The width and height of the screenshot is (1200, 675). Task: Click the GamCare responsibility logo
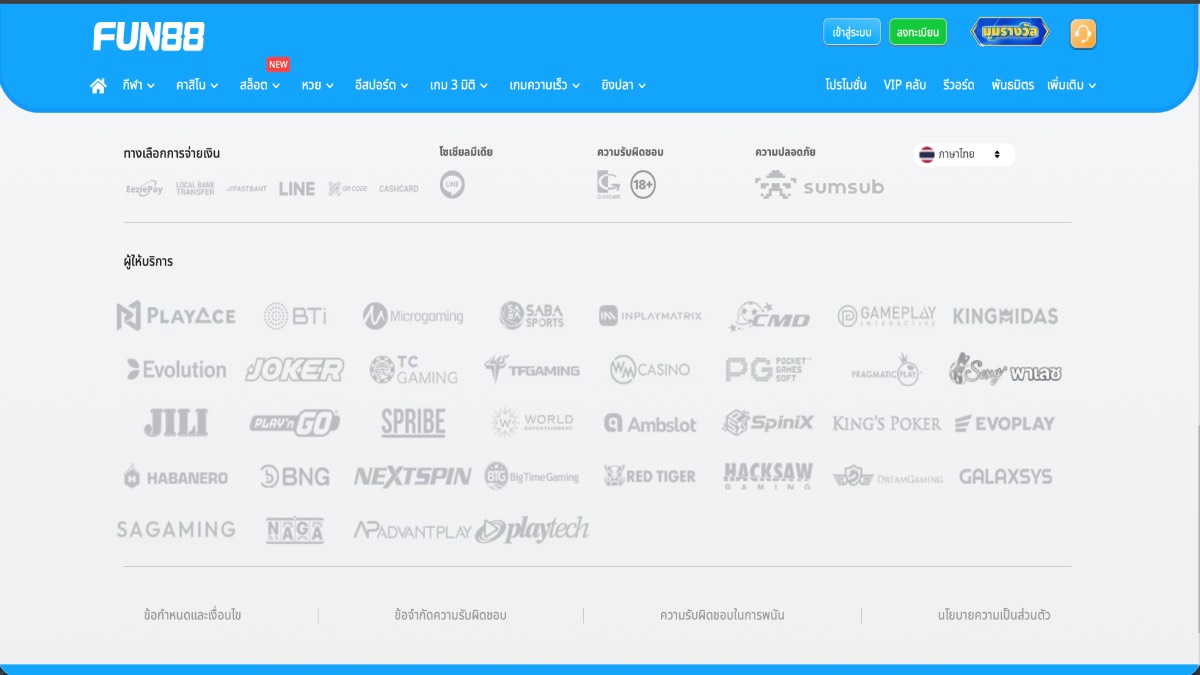[608, 184]
